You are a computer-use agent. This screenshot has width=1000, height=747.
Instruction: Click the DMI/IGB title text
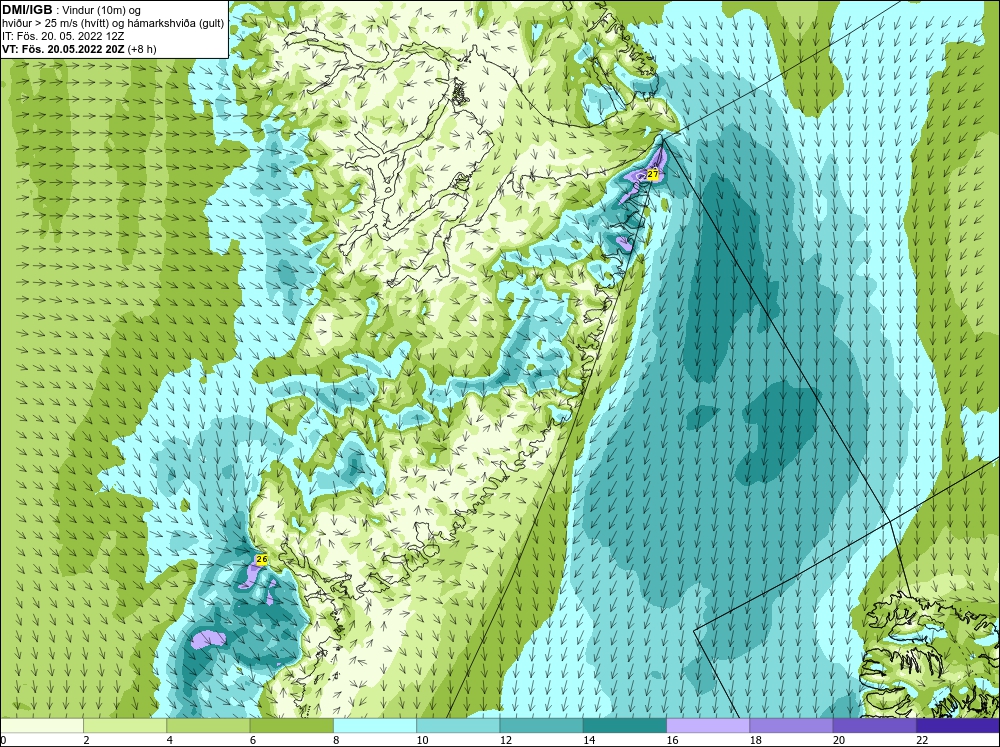(27, 10)
